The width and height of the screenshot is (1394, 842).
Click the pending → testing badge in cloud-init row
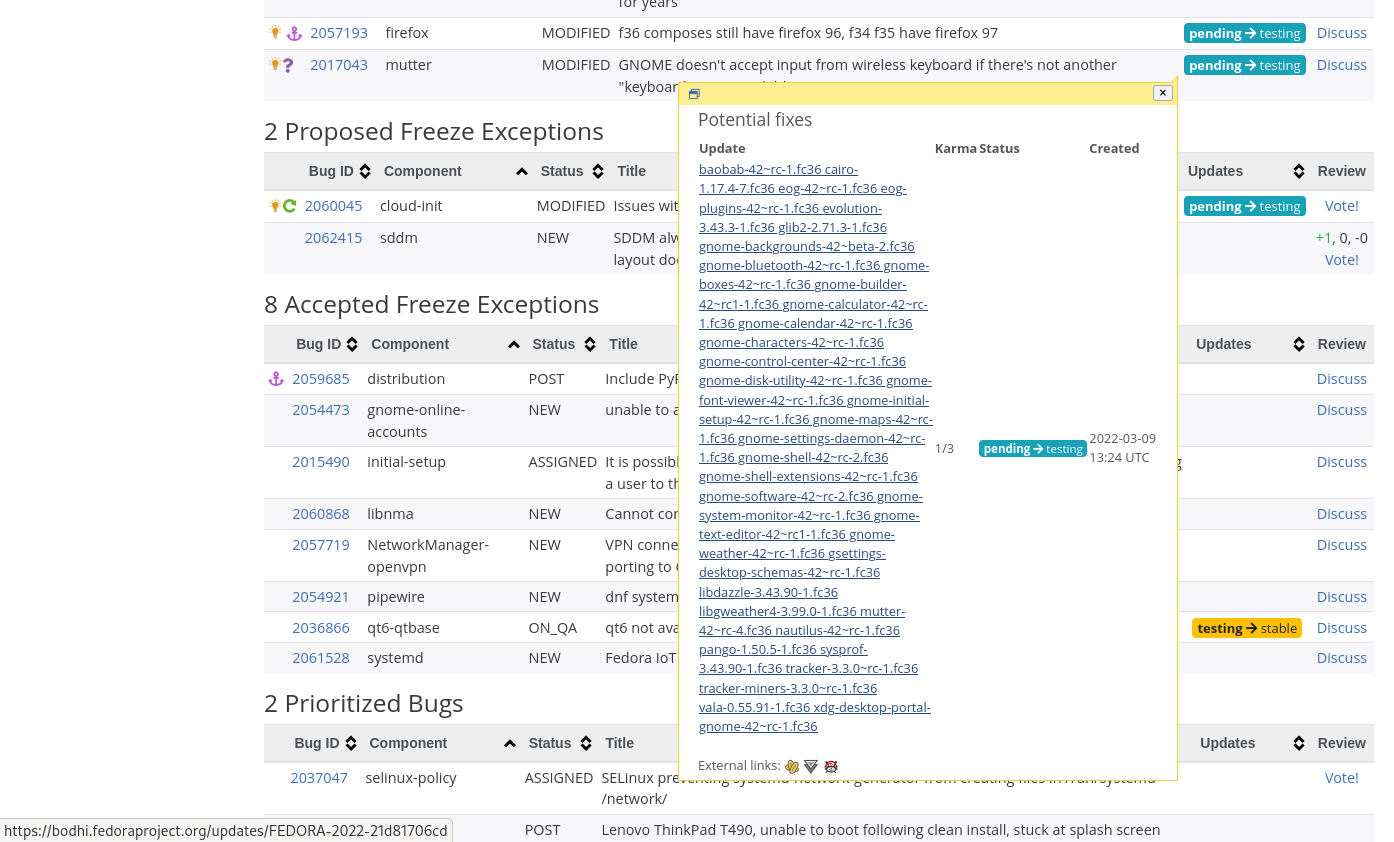point(1245,206)
